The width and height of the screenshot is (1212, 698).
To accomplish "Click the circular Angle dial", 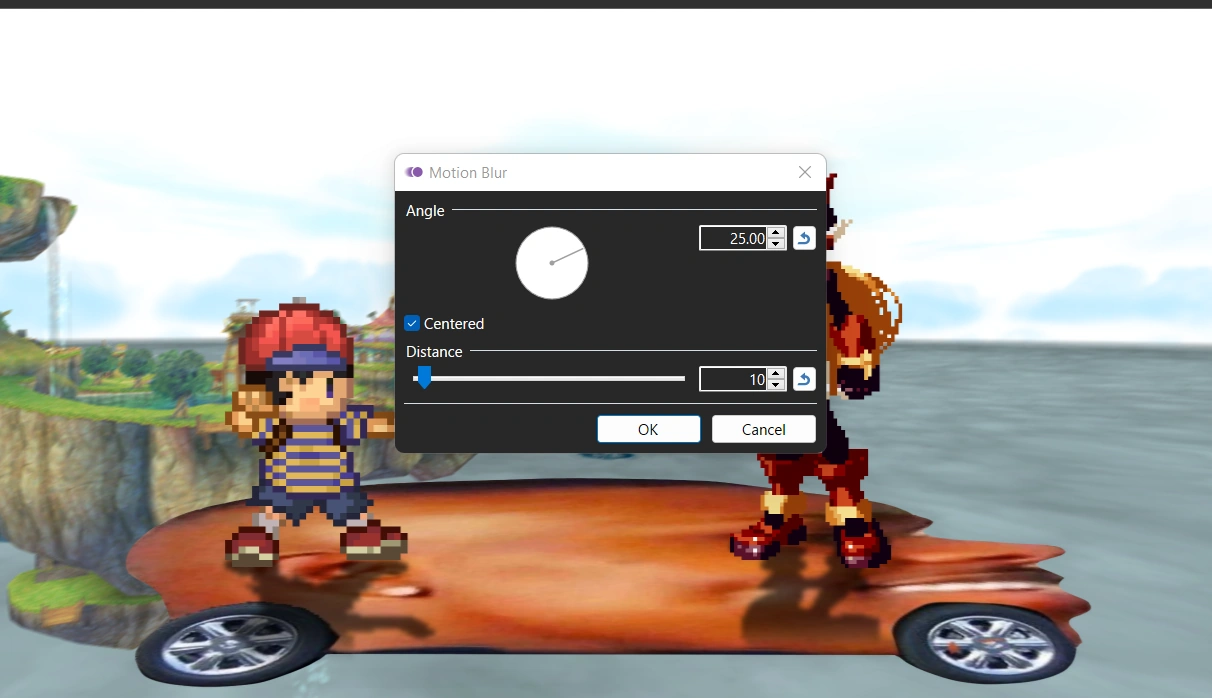I will [x=552, y=263].
